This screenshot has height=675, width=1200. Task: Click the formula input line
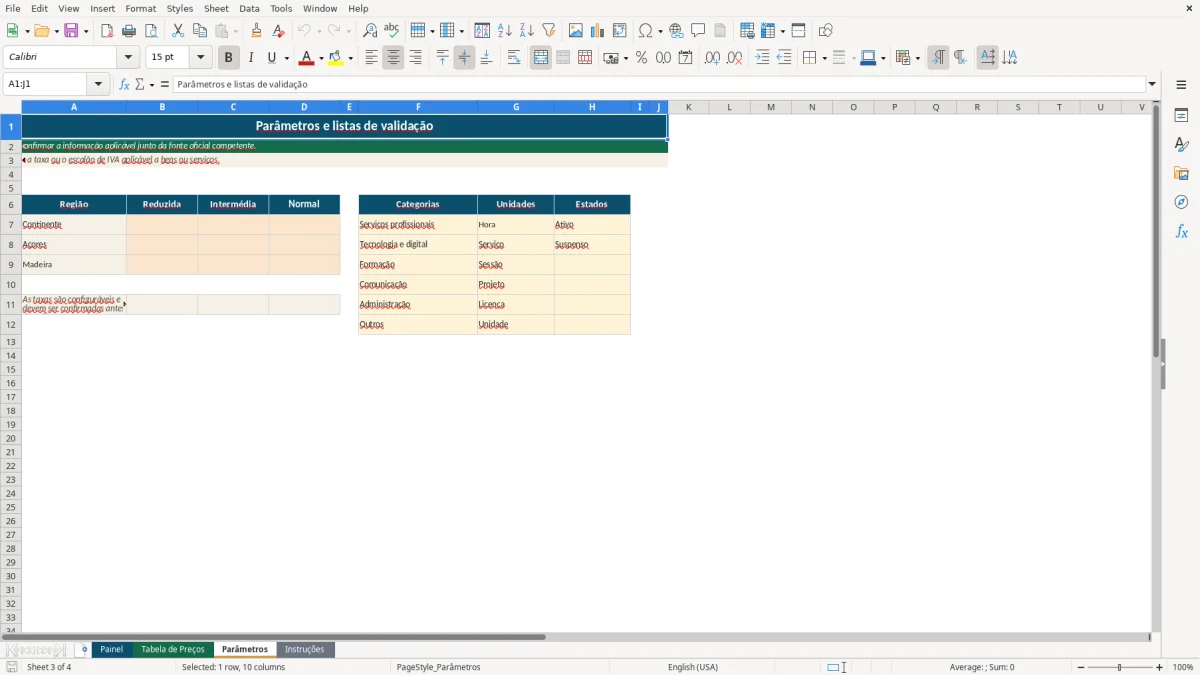pos(659,85)
